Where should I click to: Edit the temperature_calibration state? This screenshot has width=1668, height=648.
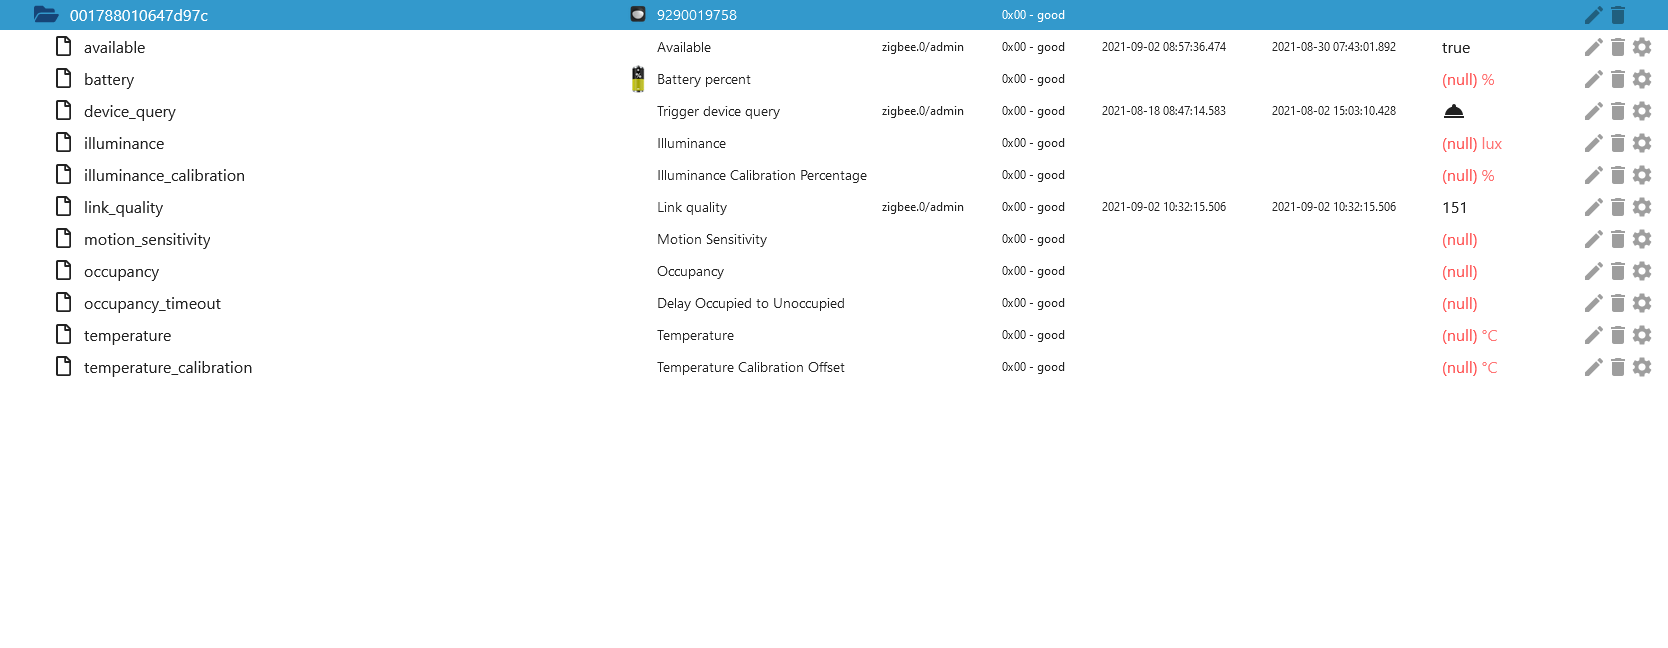point(1594,367)
